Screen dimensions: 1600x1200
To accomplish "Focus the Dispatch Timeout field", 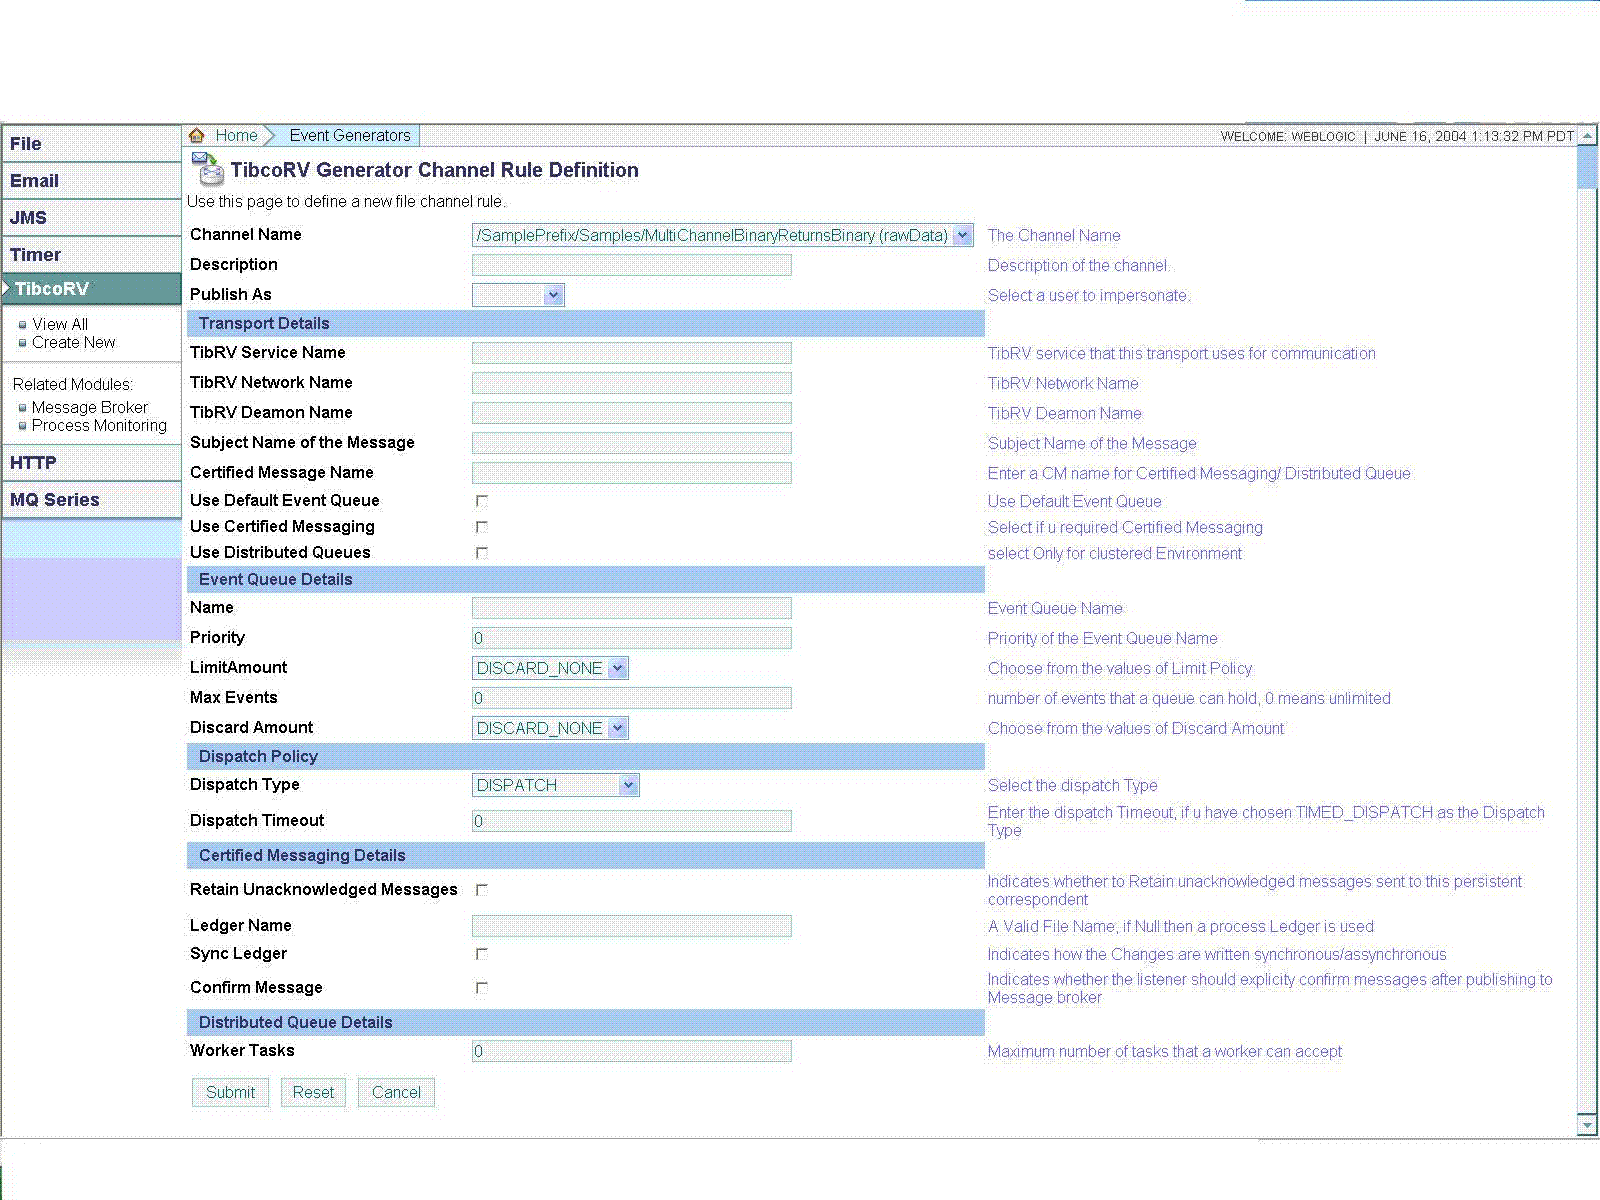I will point(632,821).
